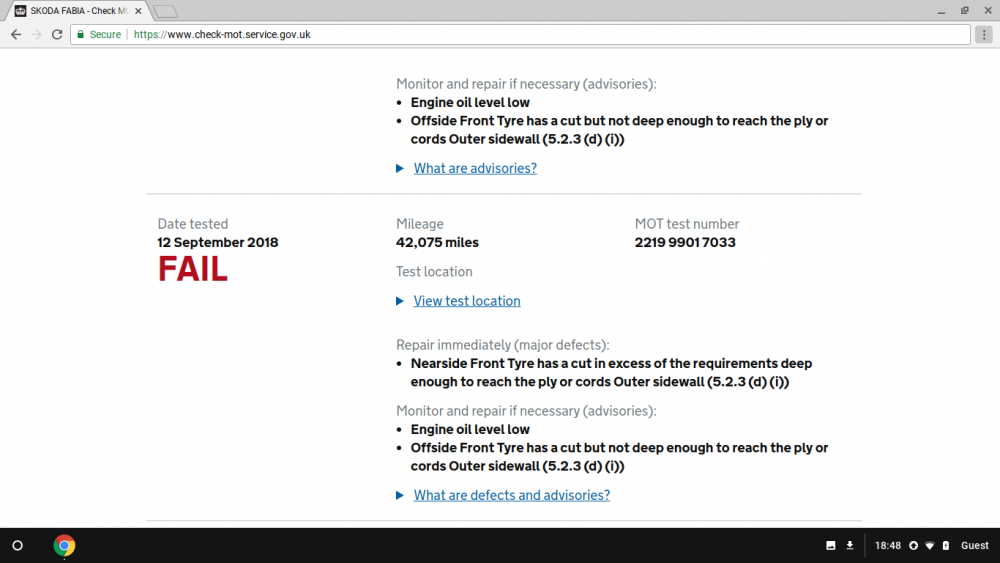
Task: Open the Chrome OS launcher circle
Action: point(17,546)
